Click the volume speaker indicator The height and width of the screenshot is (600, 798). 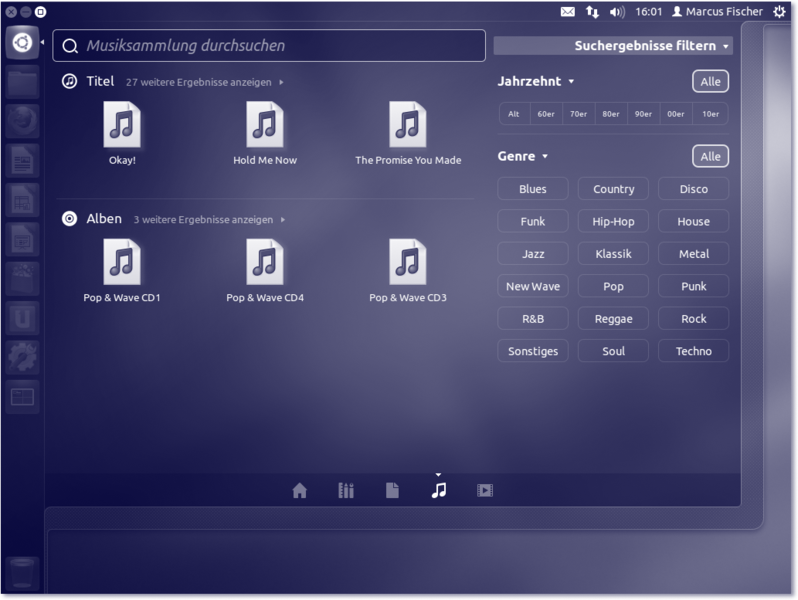[x=617, y=12]
